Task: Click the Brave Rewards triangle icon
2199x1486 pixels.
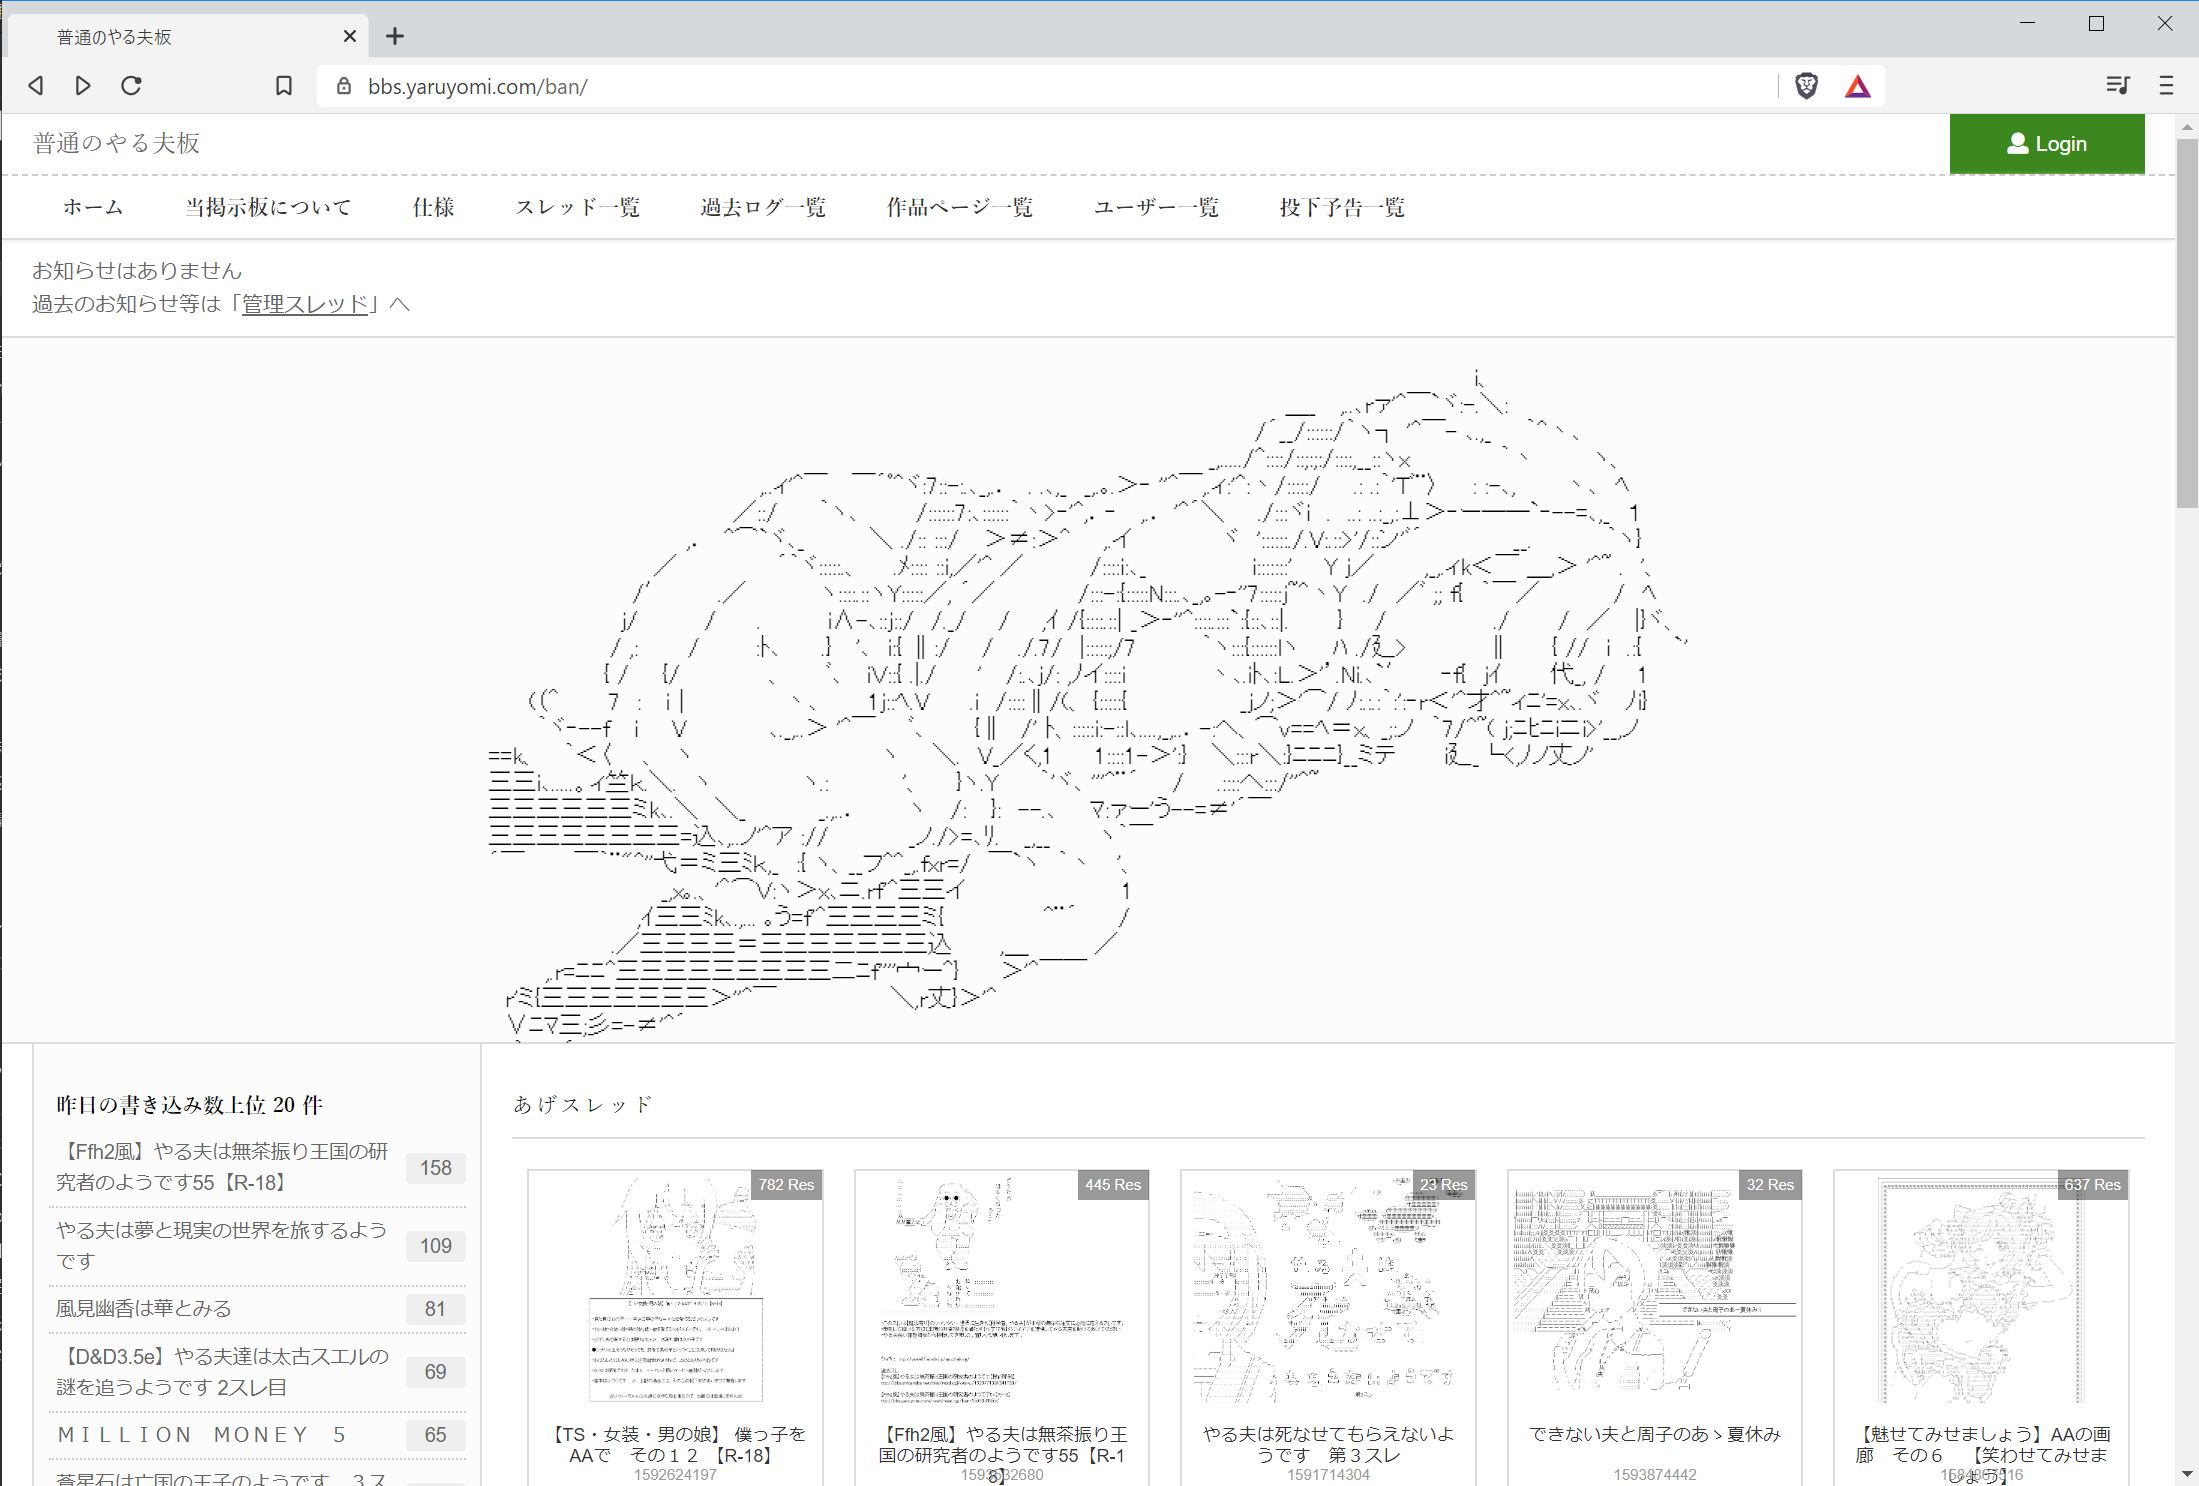Action: click(x=1857, y=86)
